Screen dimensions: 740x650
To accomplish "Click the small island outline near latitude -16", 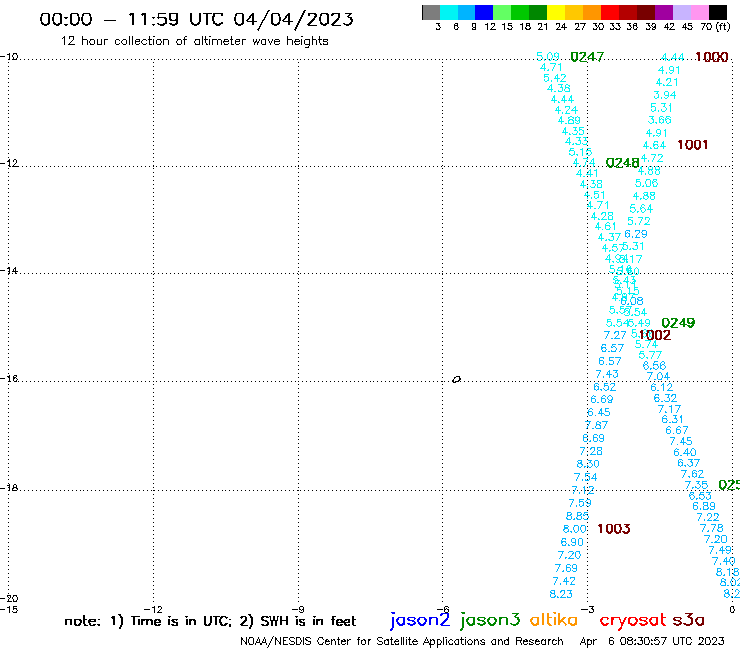I will 456,379.
